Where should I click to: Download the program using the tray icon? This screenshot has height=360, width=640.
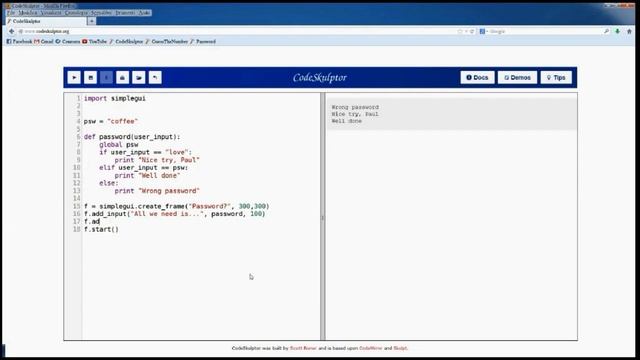coord(122,78)
